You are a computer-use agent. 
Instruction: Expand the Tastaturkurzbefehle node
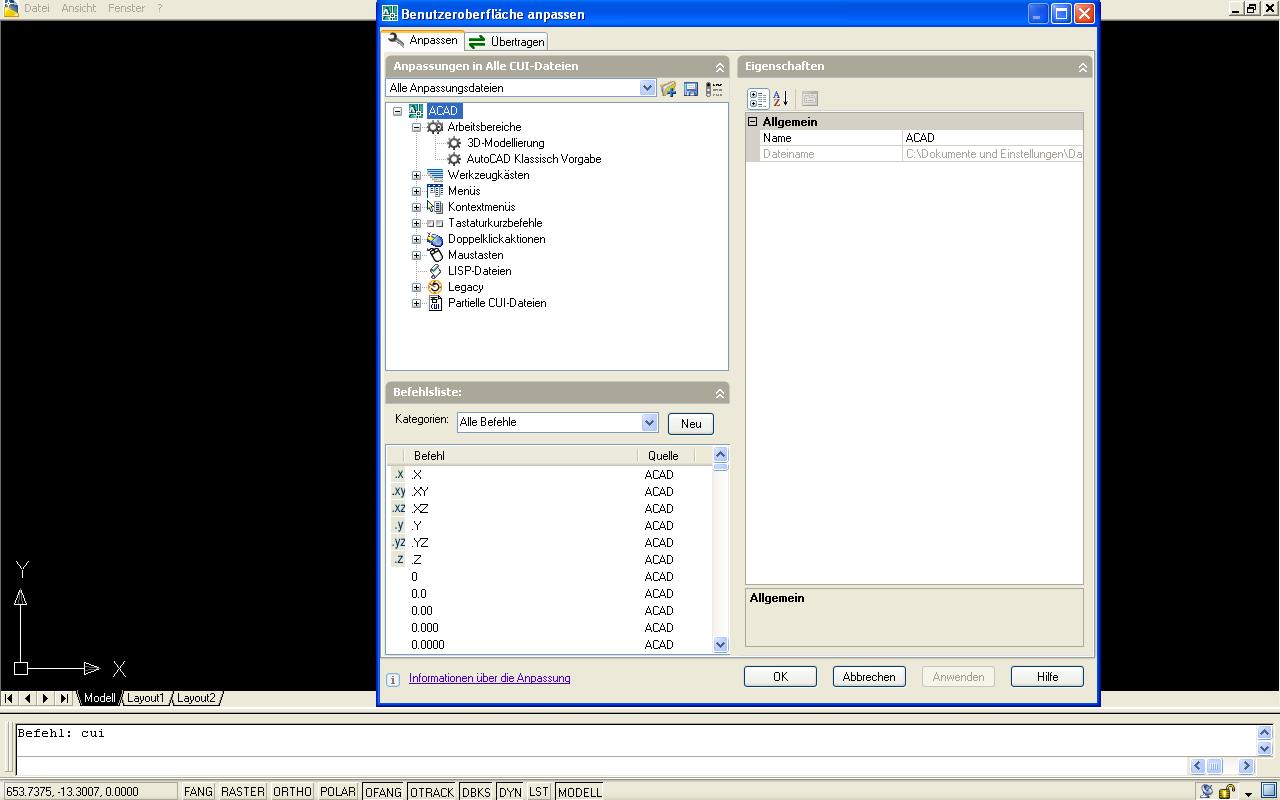coord(416,223)
